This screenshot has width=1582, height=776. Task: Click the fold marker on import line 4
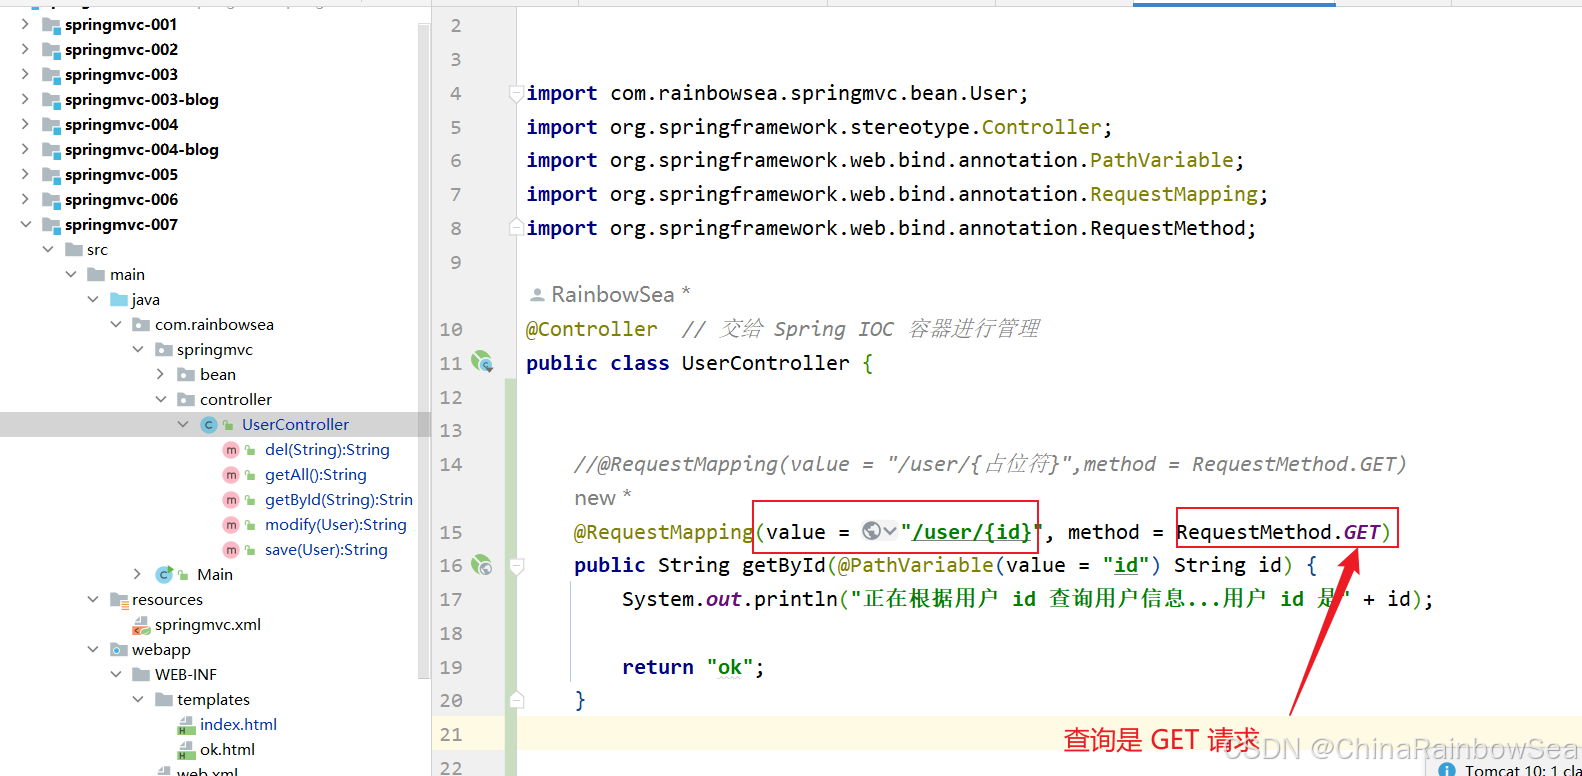click(517, 93)
